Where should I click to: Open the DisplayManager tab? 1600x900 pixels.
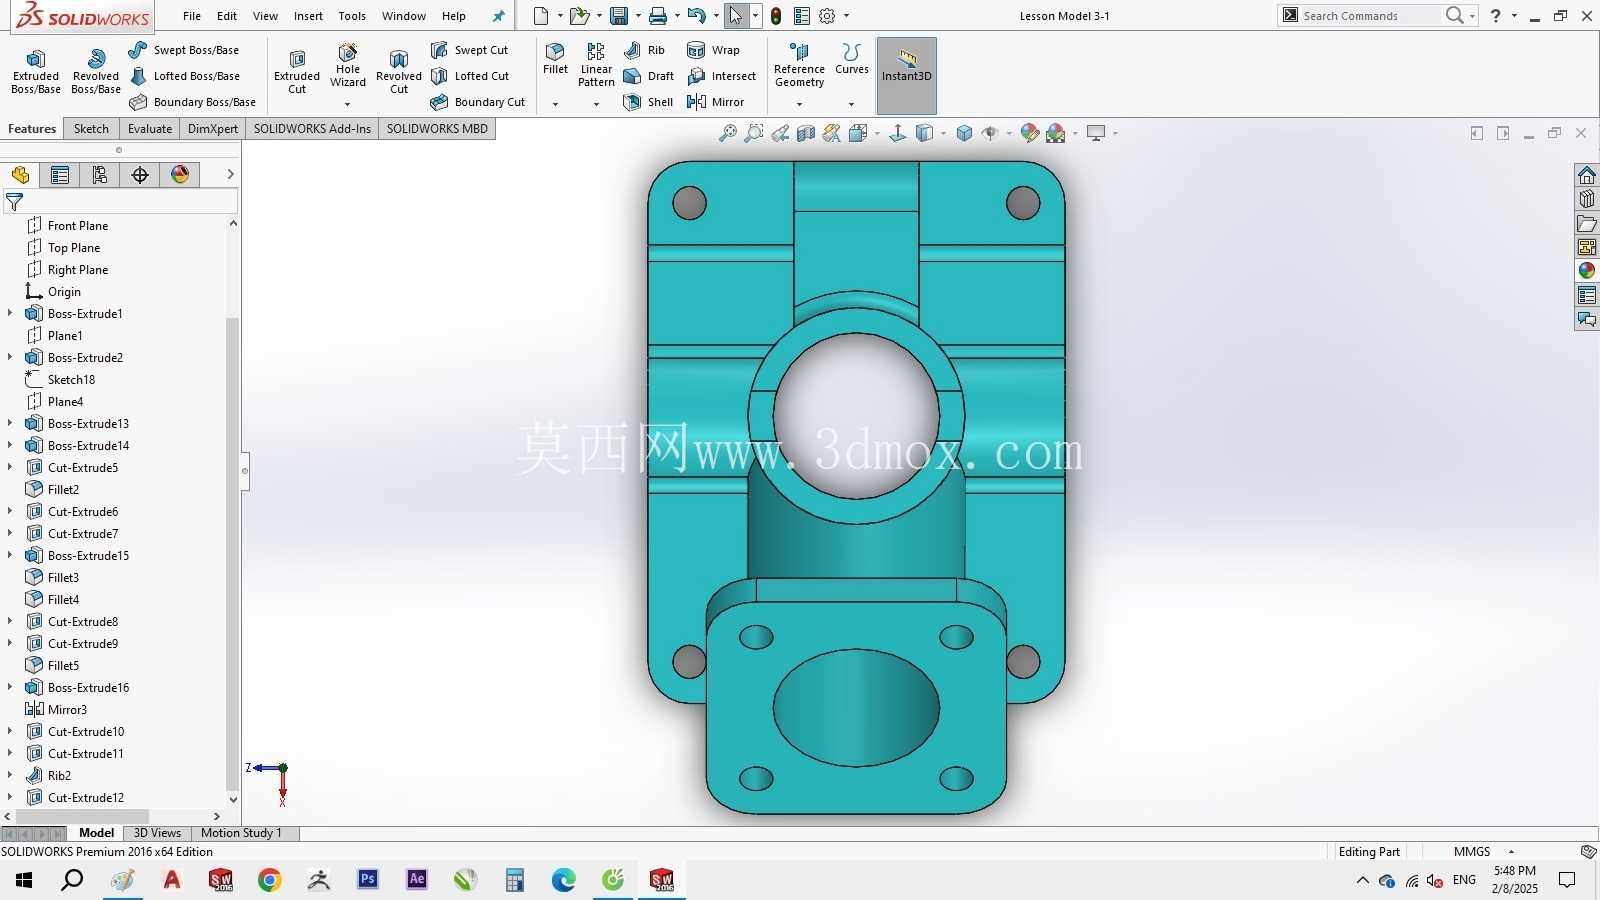(x=180, y=175)
